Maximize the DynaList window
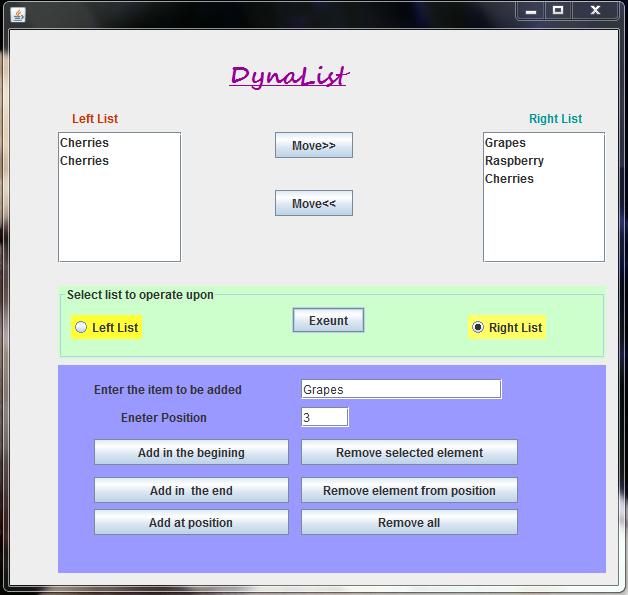This screenshot has width=628, height=595. (x=558, y=10)
